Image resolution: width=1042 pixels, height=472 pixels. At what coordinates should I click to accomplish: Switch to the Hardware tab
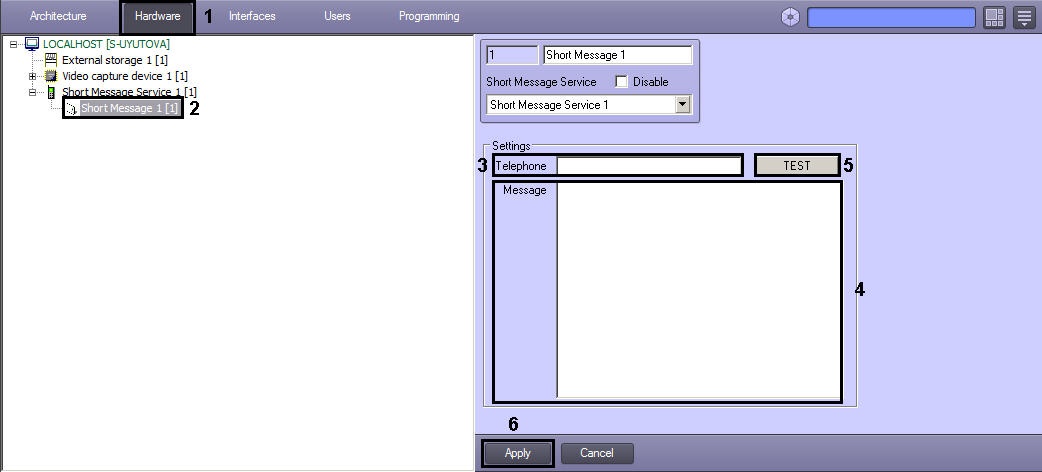157,16
